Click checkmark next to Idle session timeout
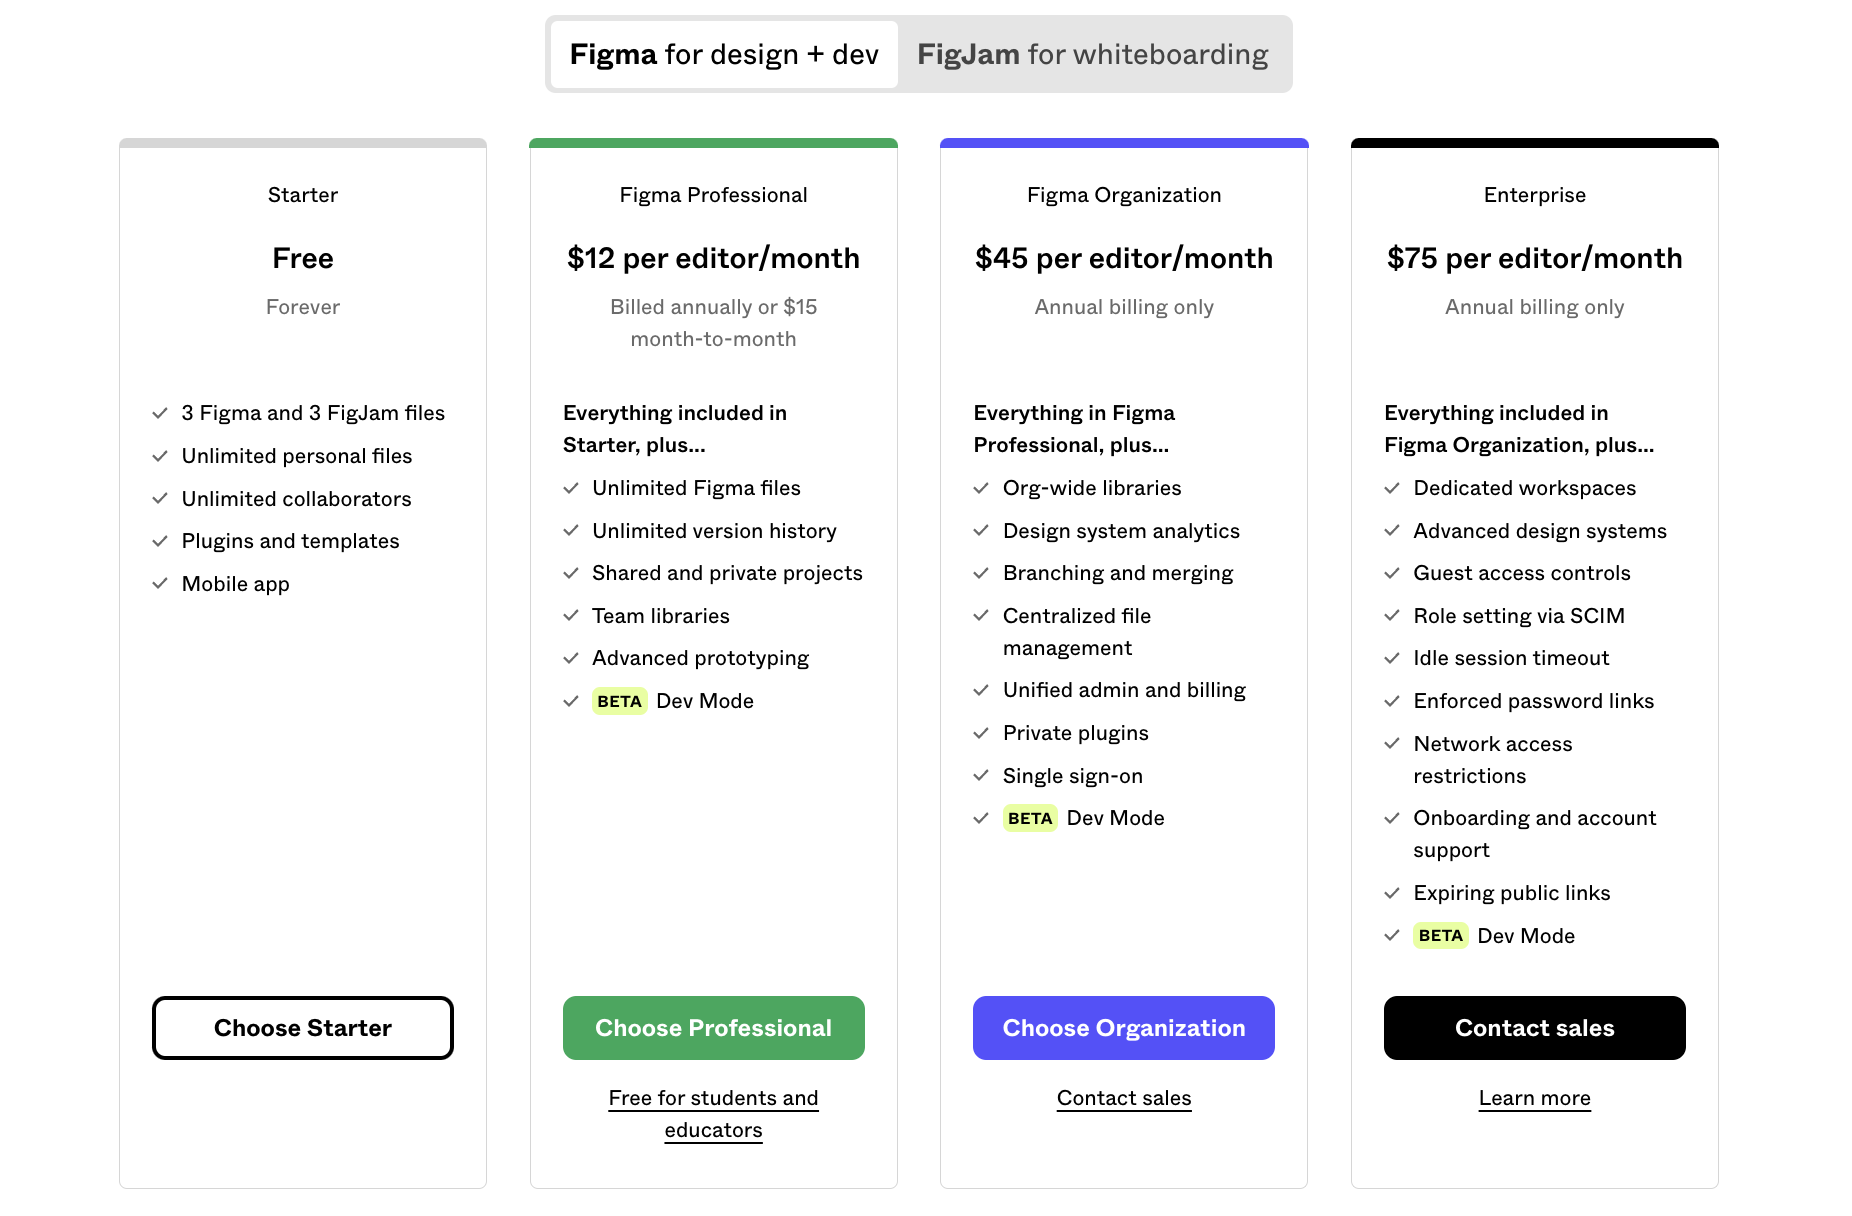Viewport: 1852px width, 1216px height. click(1392, 658)
